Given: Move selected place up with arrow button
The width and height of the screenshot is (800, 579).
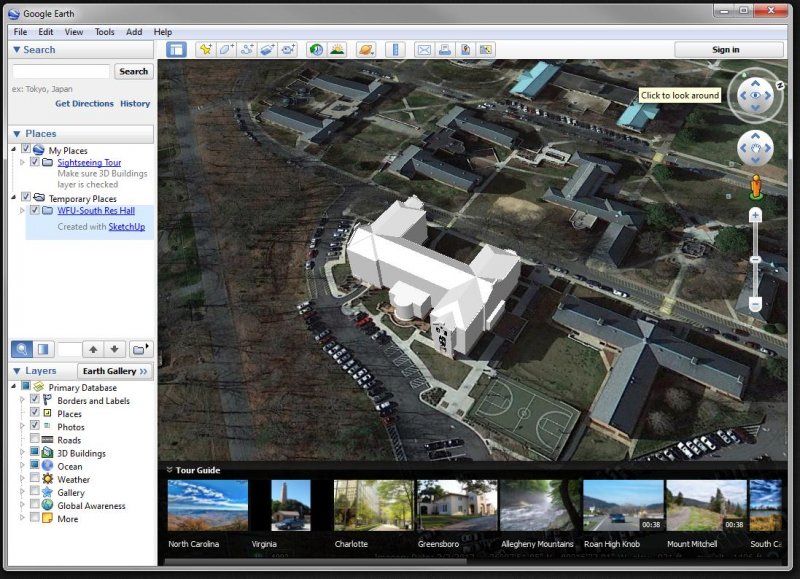Looking at the screenshot, I should pos(93,349).
